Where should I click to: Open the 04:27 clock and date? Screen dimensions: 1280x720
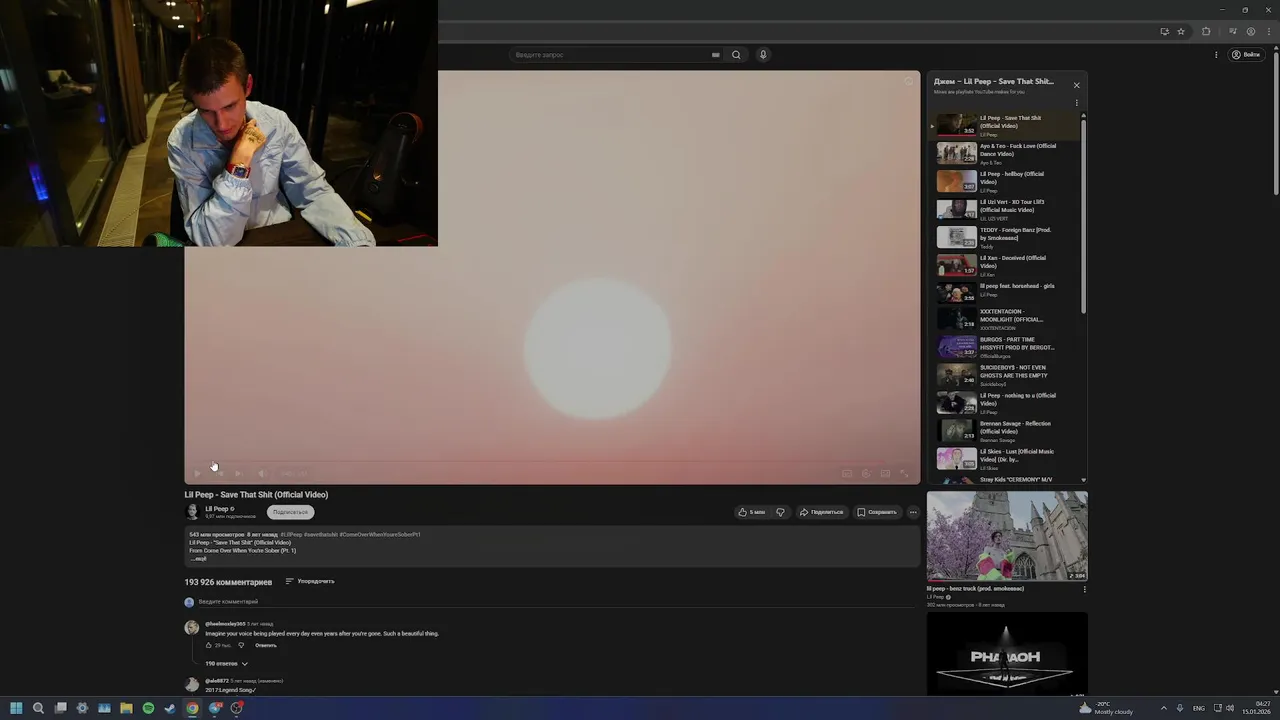coord(1256,708)
